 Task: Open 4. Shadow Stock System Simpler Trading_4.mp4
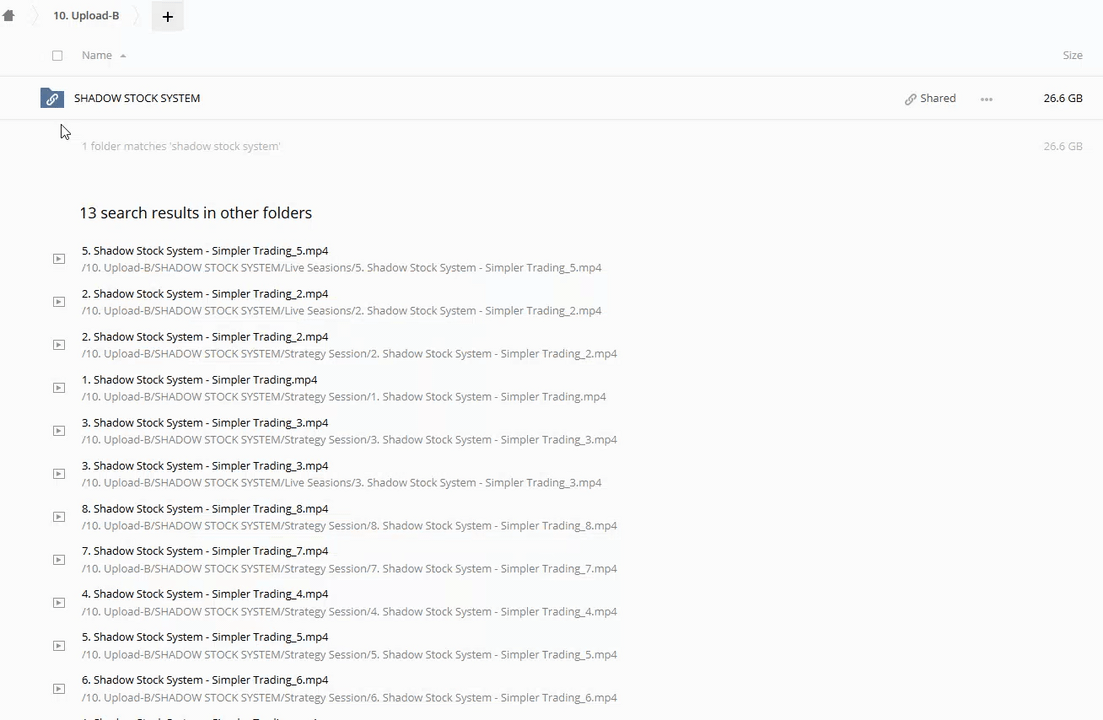(x=205, y=594)
